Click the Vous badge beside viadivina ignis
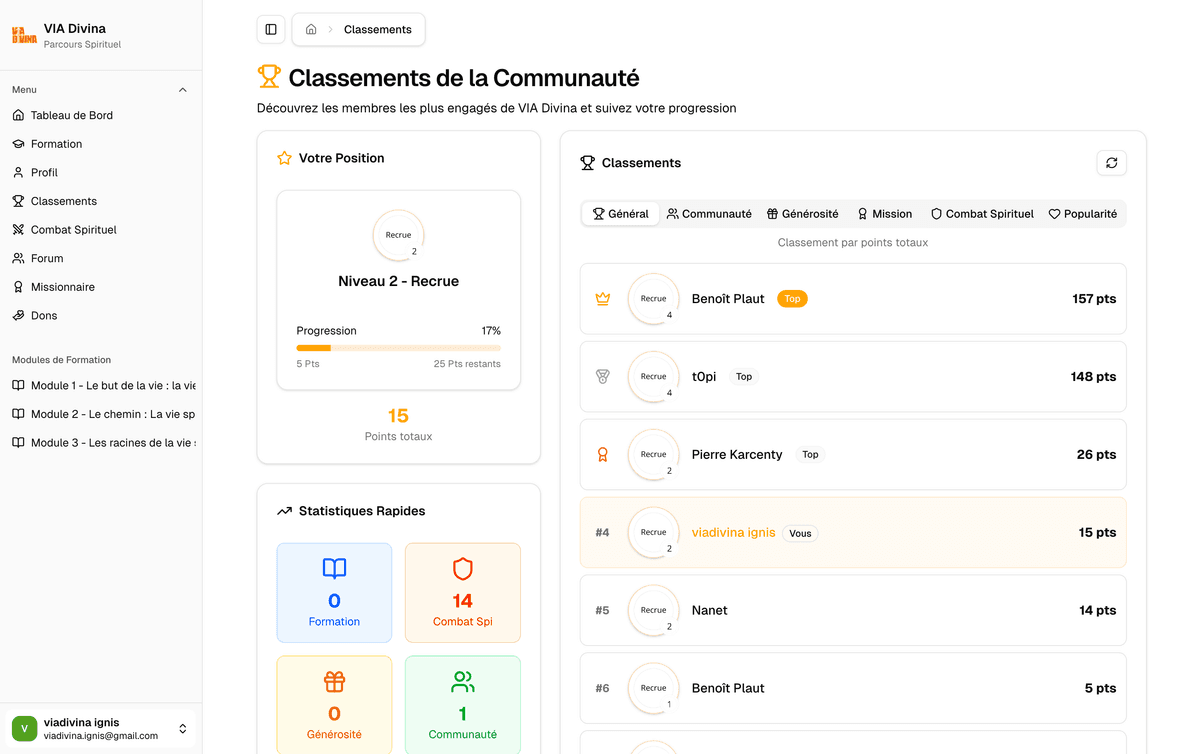Screen dimensions: 1200x754 pyautogui.click(x=800, y=533)
